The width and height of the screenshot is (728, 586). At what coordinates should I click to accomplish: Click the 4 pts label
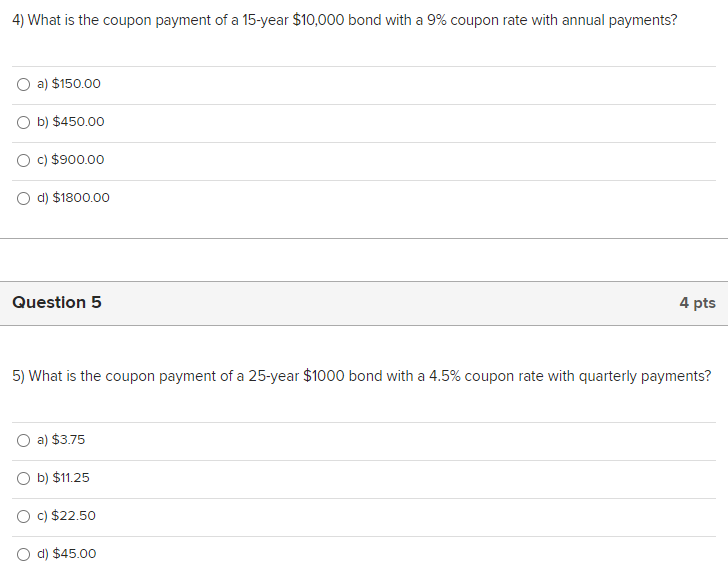pyautogui.click(x=697, y=303)
